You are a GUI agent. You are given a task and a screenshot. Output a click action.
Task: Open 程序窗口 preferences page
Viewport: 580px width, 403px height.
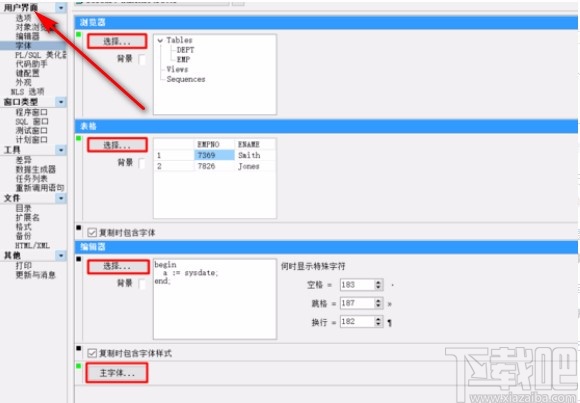click(x=31, y=112)
